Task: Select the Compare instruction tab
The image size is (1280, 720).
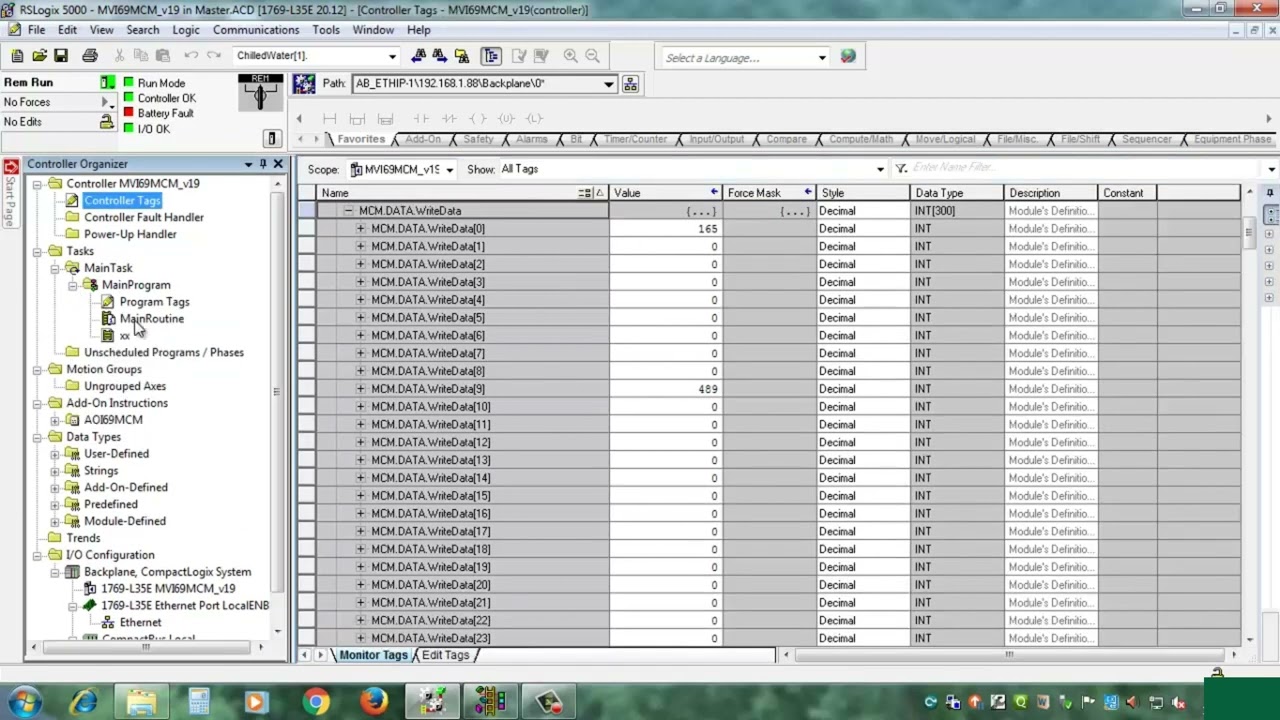Action: point(786,139)
